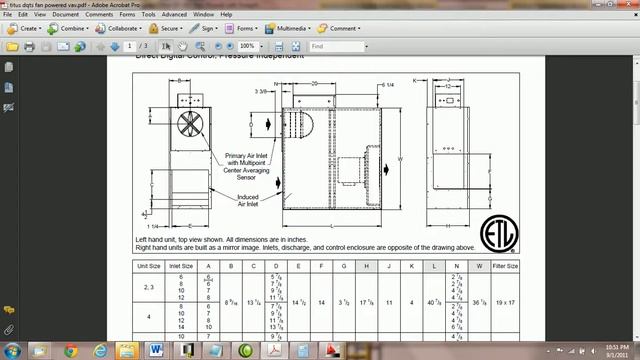
Task: Expand the Sign dropdown
Action: click(x=216, y=29)
